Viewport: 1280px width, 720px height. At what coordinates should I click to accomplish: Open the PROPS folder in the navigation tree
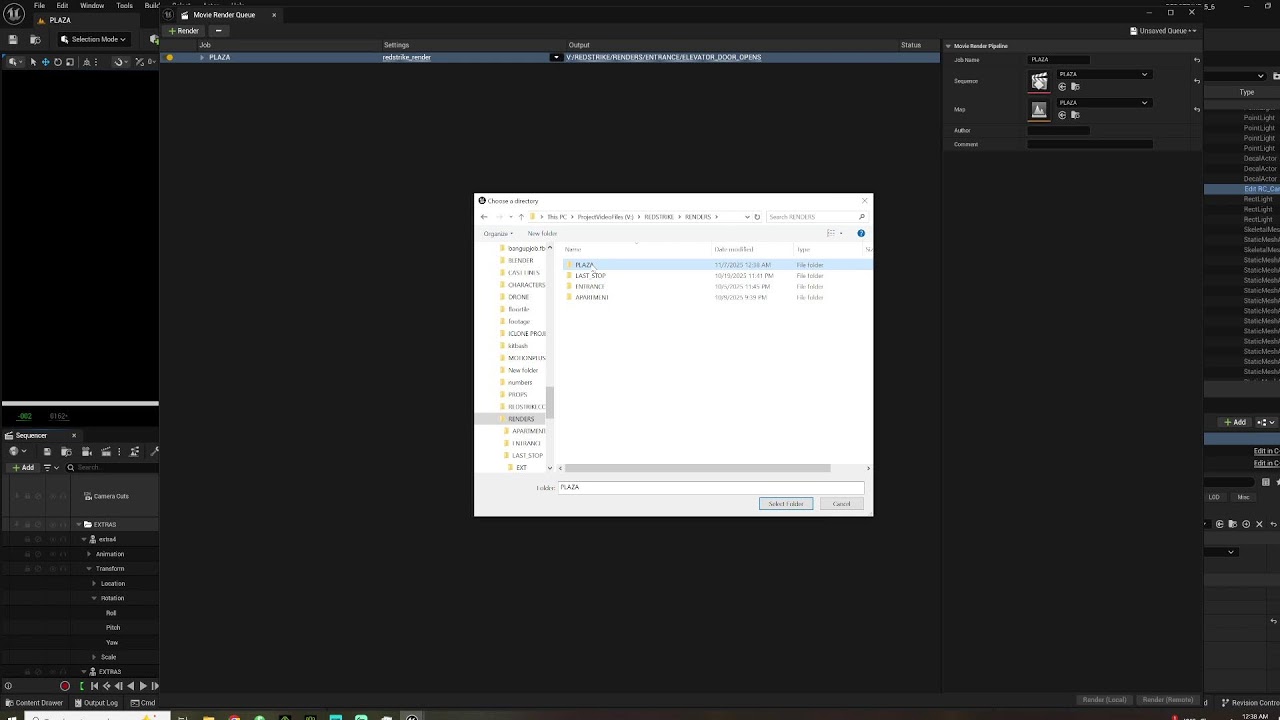517,394
